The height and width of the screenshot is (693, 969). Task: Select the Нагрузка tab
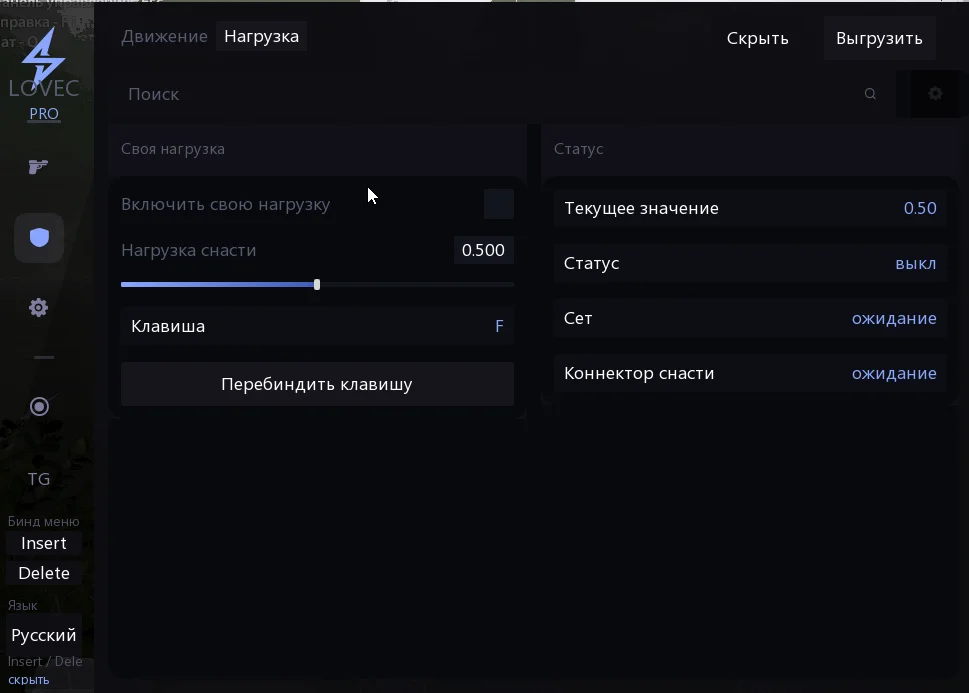(261, 36)
